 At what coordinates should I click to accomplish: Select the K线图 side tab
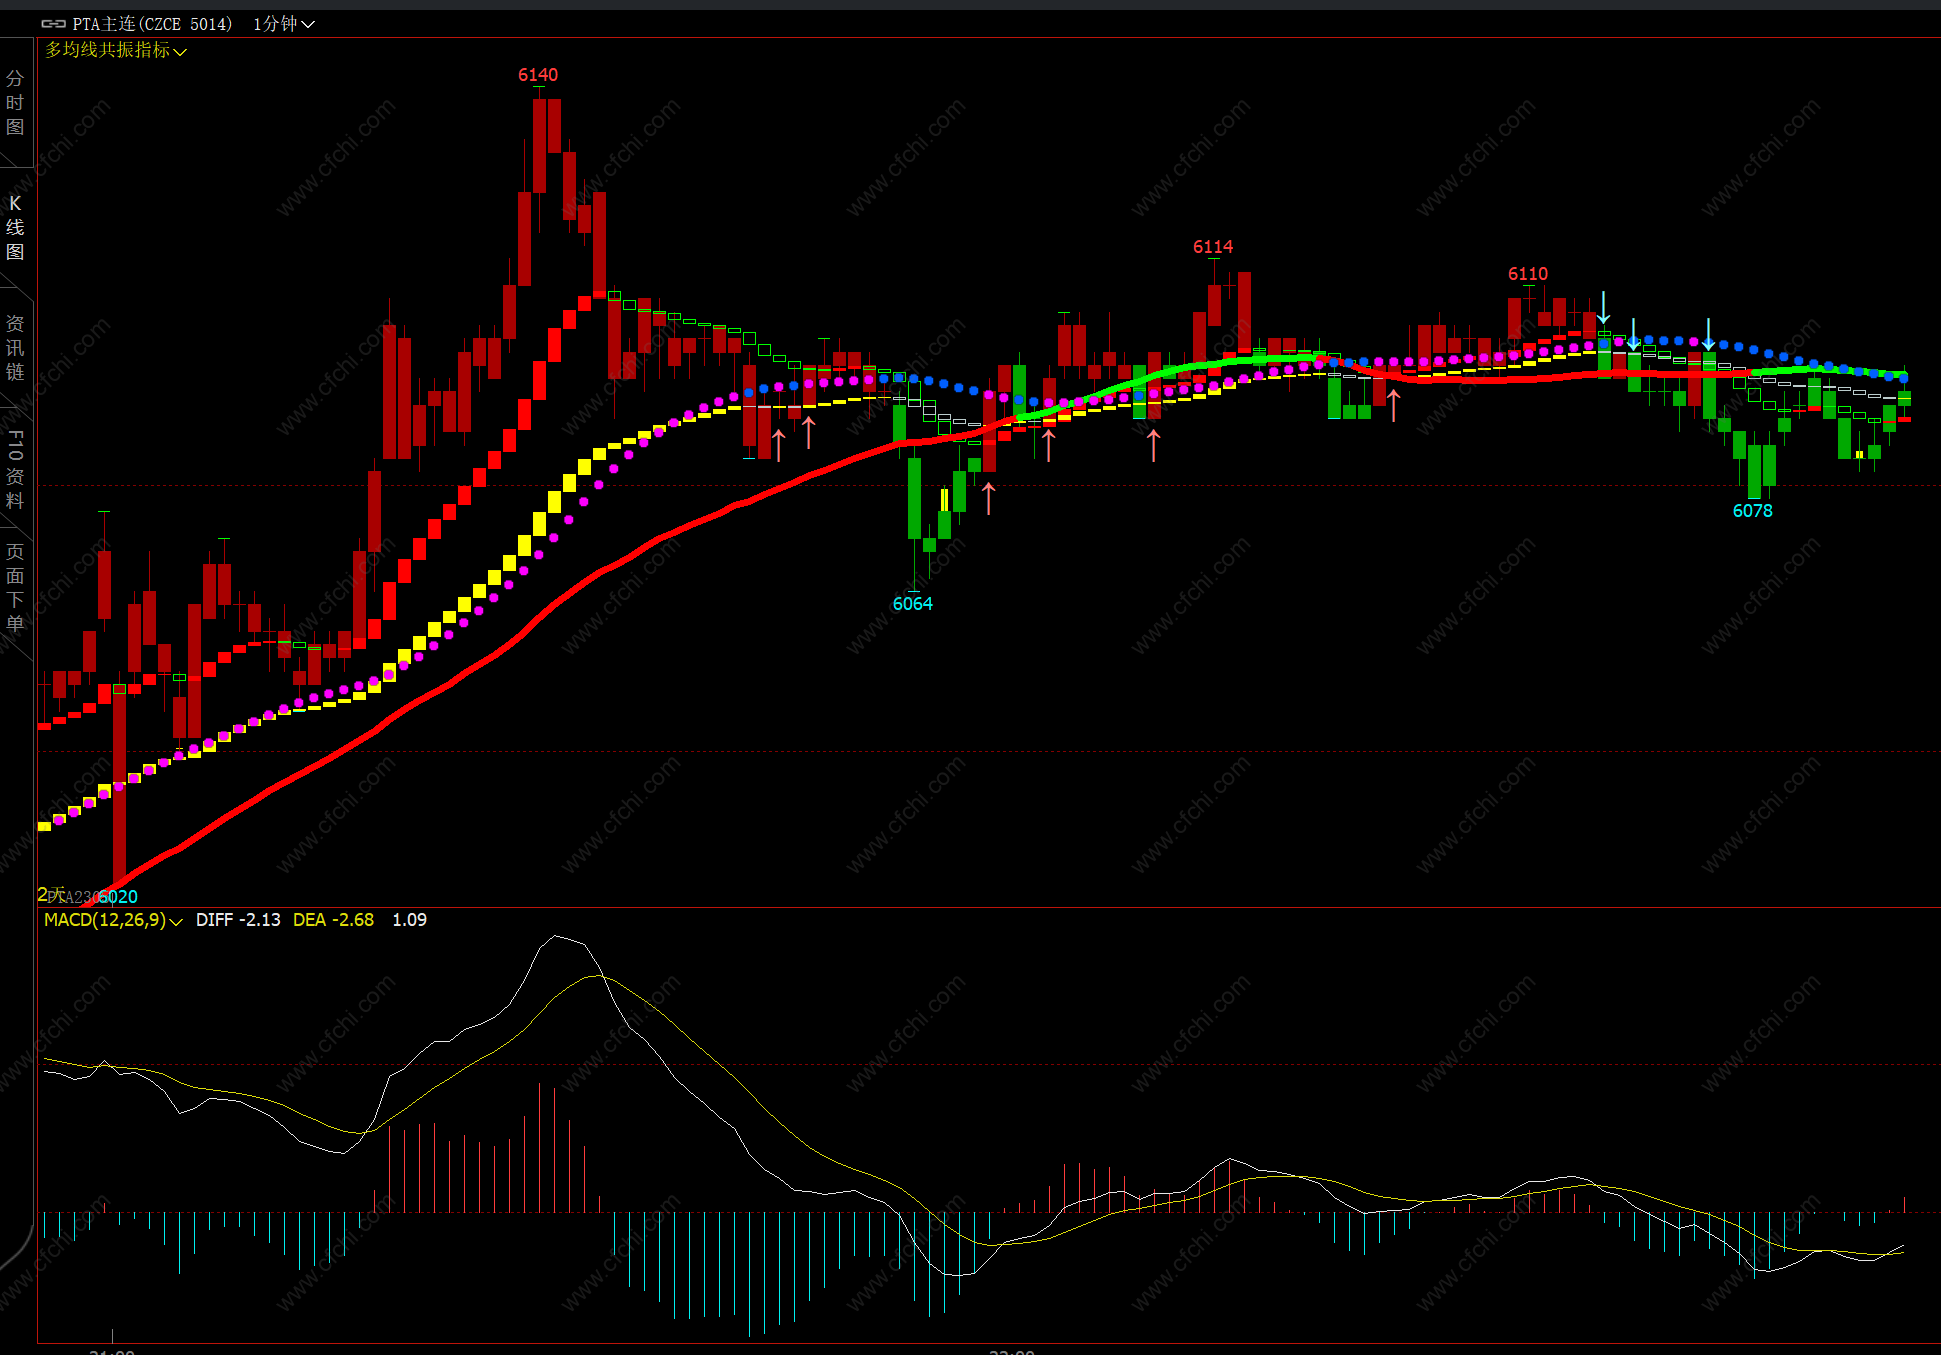(x=15, y=227)
